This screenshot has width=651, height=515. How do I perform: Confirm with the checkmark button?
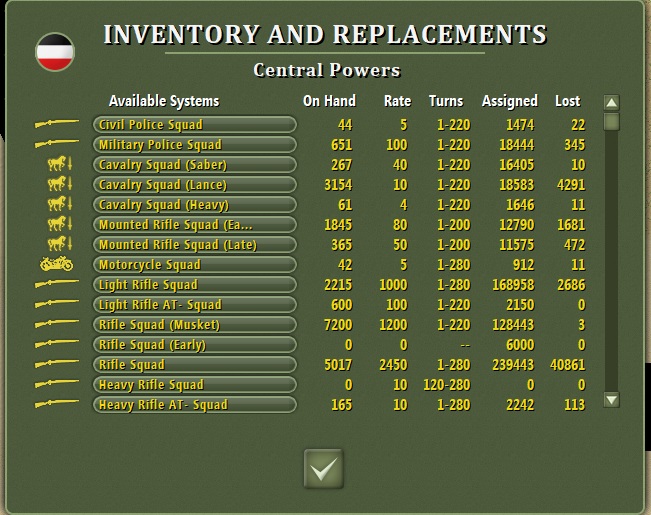pos(323,469)
